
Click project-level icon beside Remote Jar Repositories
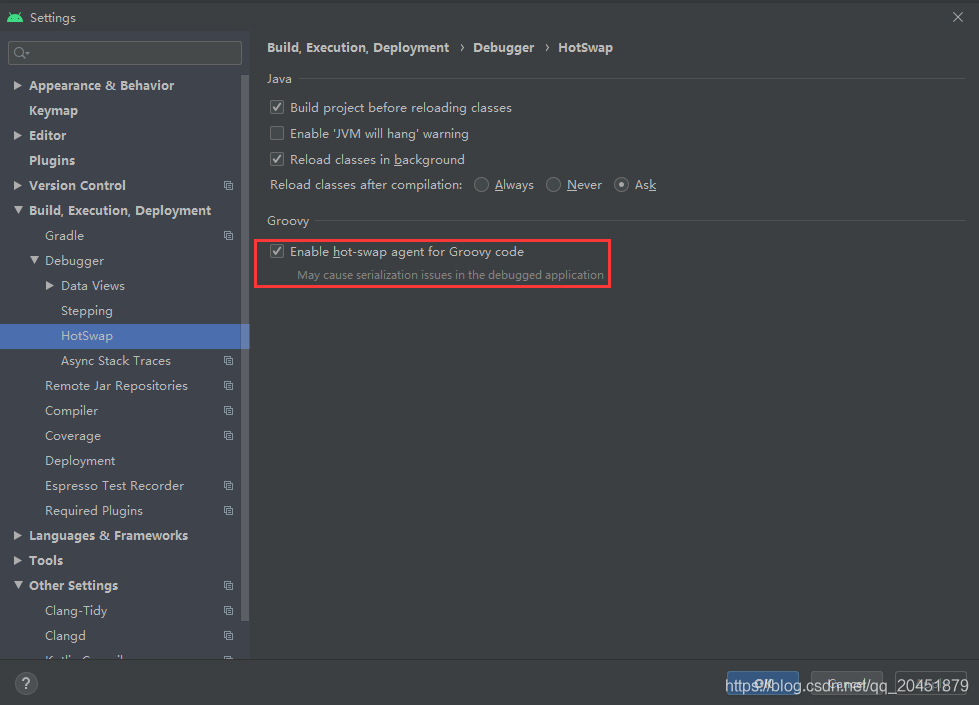click(x=229, y=385)
